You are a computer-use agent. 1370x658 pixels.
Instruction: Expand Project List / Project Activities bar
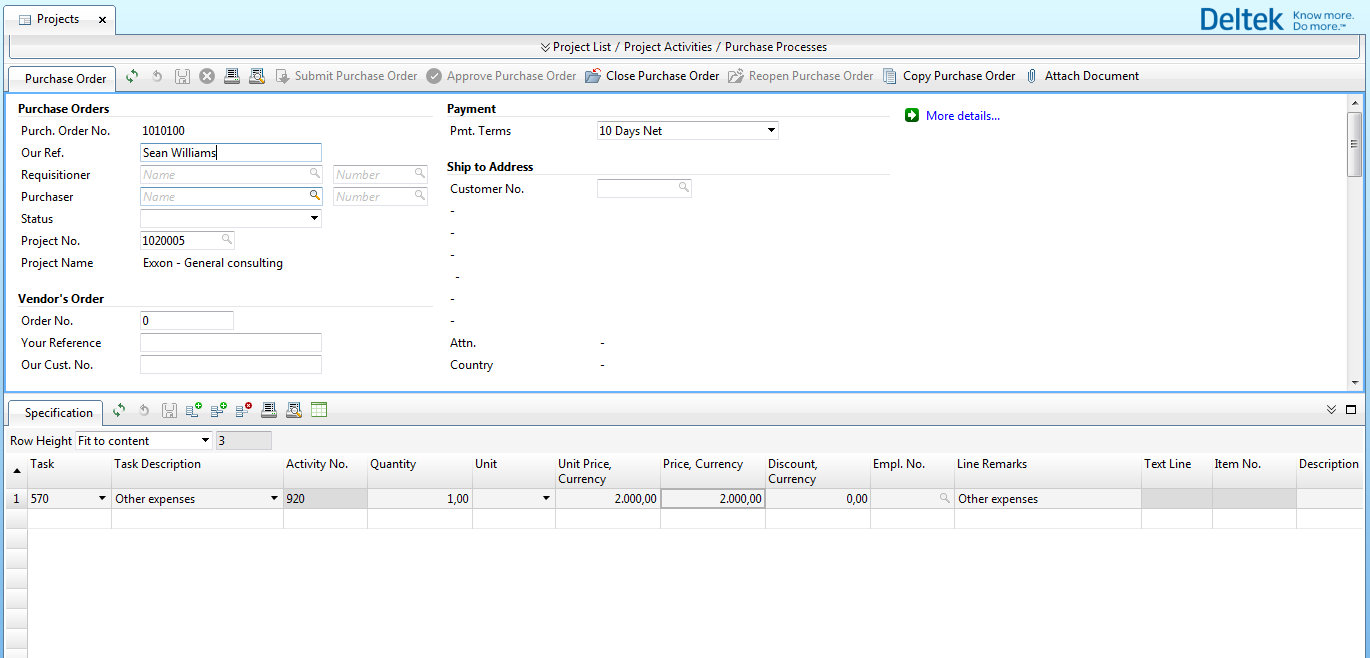coord(684,47)
